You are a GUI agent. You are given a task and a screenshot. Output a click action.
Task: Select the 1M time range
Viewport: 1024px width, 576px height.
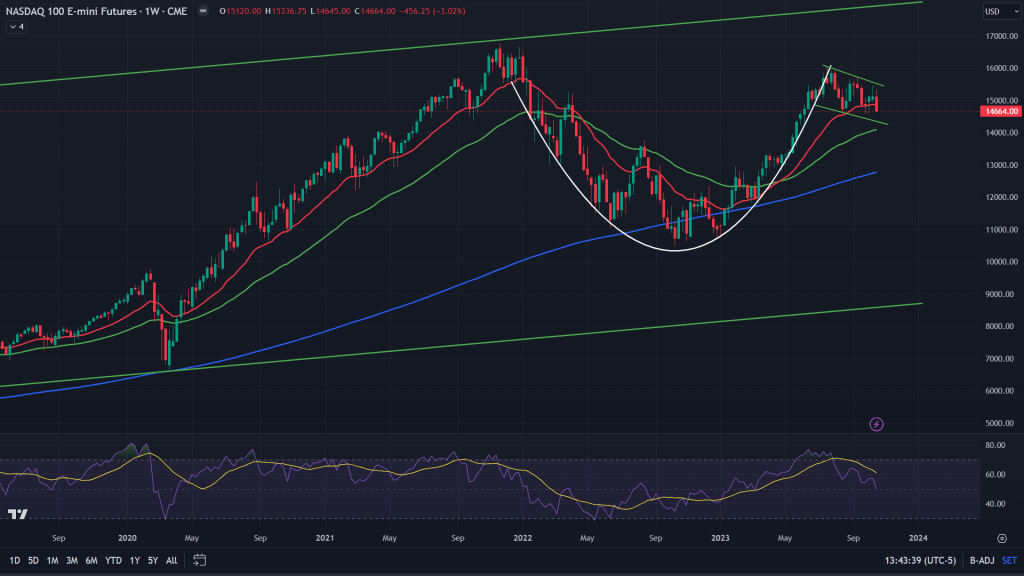(52, 560)
